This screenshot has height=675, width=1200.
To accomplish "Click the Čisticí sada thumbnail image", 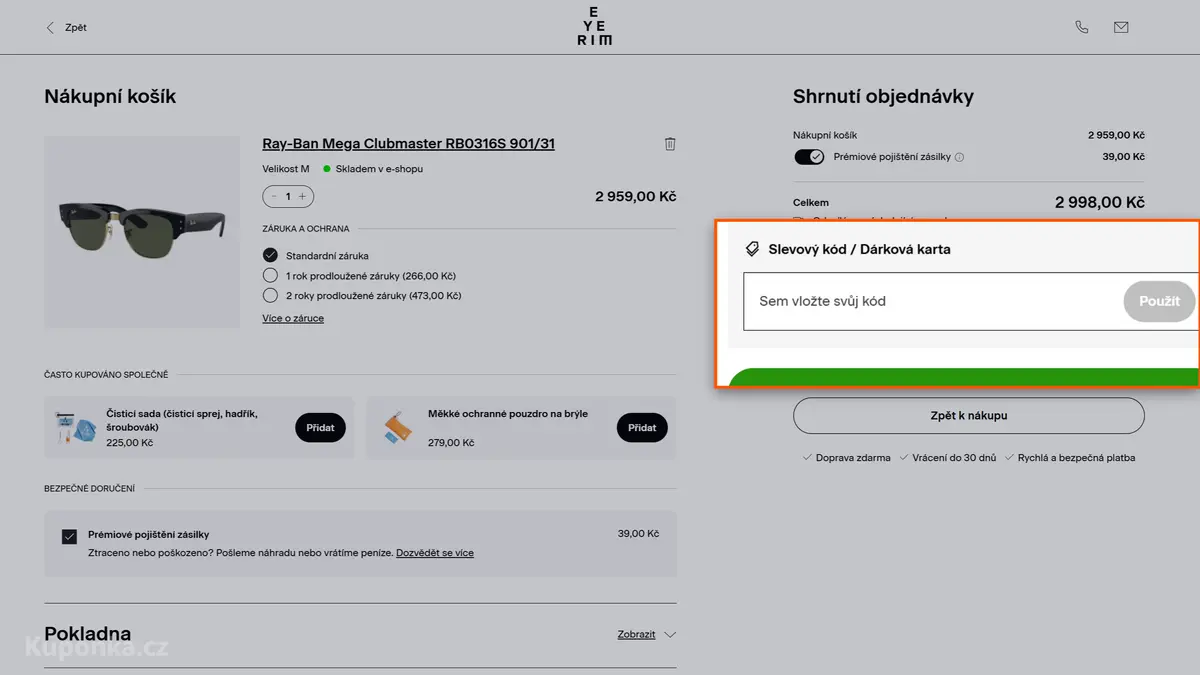I will [76, 428].
